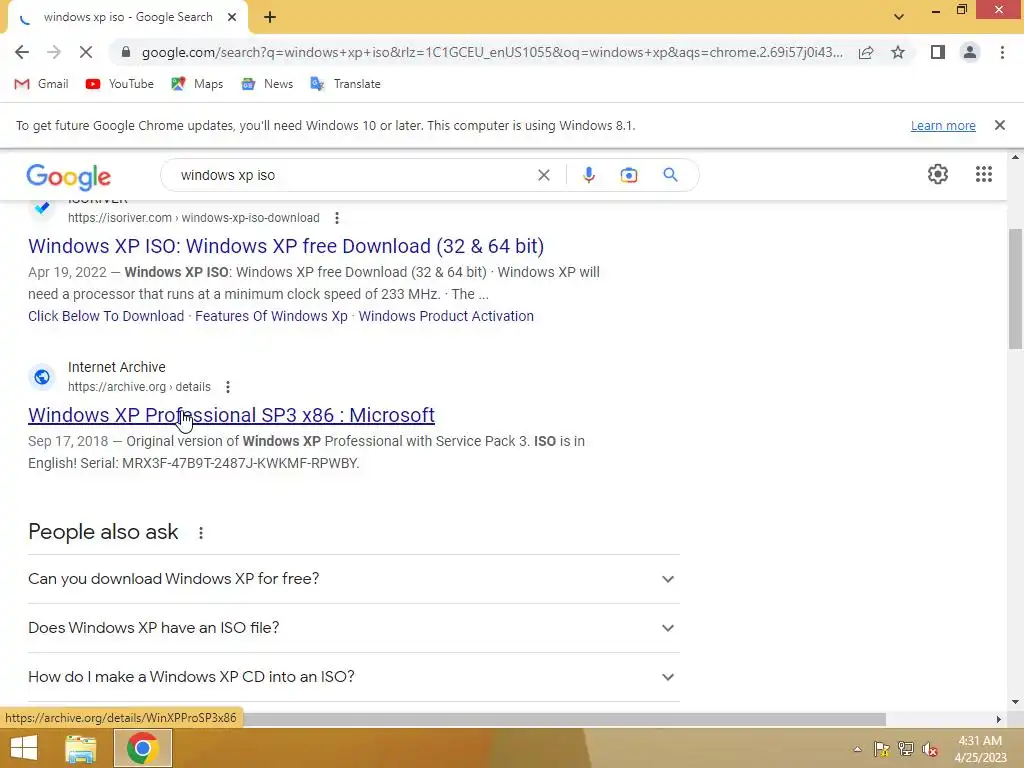Open the tab search dropdown arrow
Image resolution: width=1024 pixels, height=768 pixels.
899,17
